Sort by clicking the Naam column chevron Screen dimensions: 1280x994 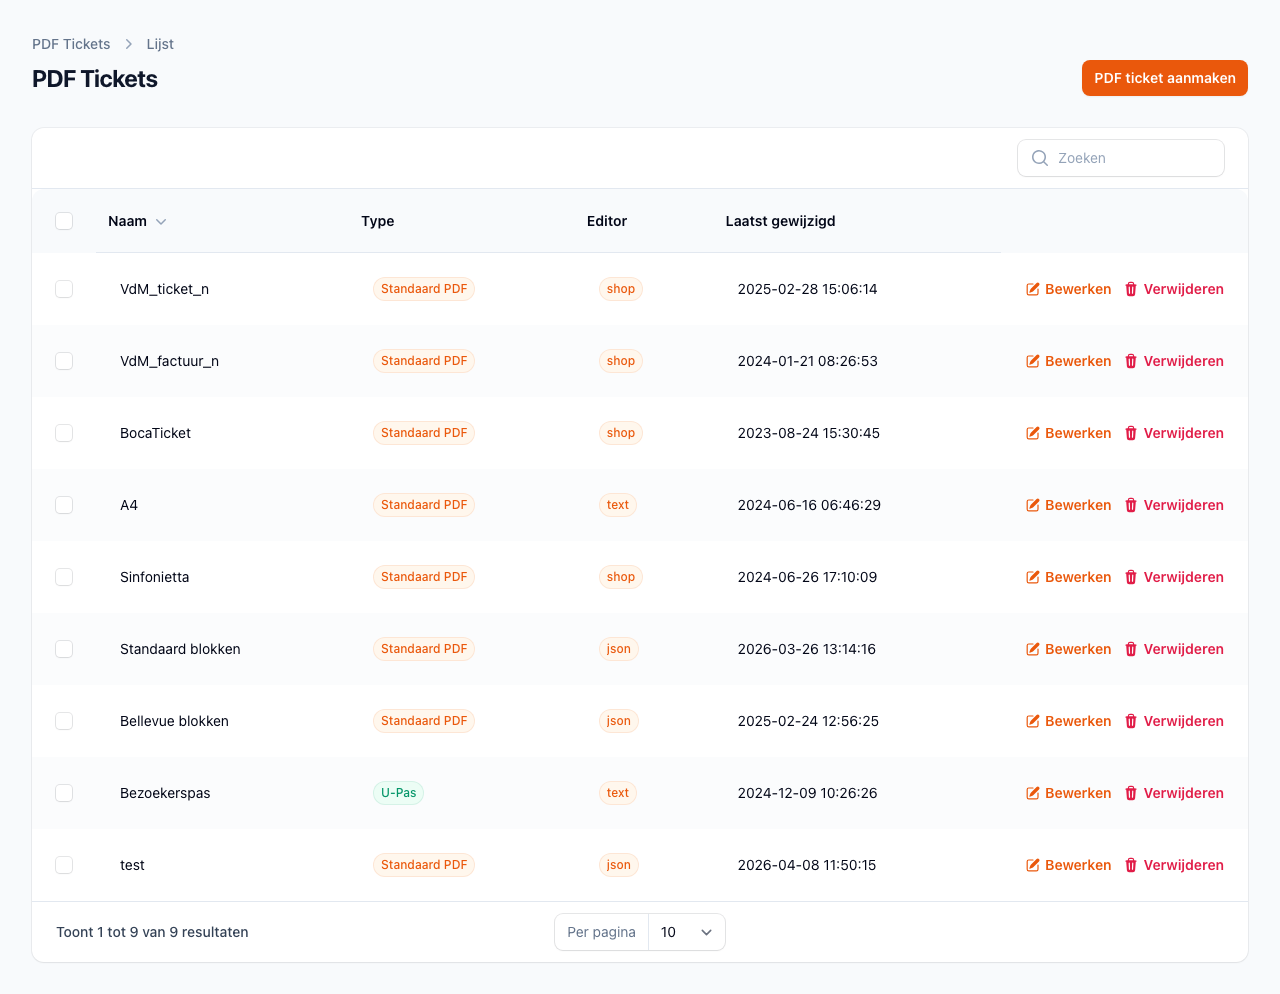[161, 222]
